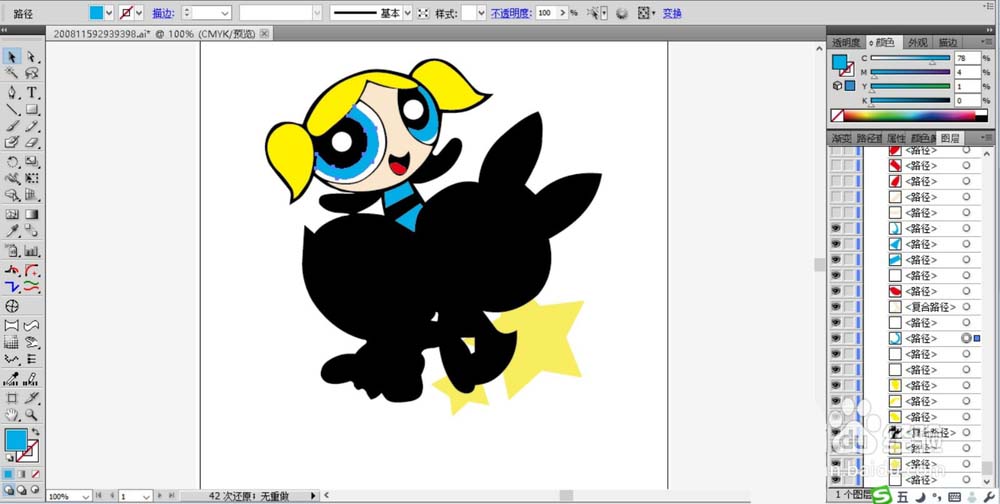Open stroke color dropdown in control bar

click(x=139, y=13)
